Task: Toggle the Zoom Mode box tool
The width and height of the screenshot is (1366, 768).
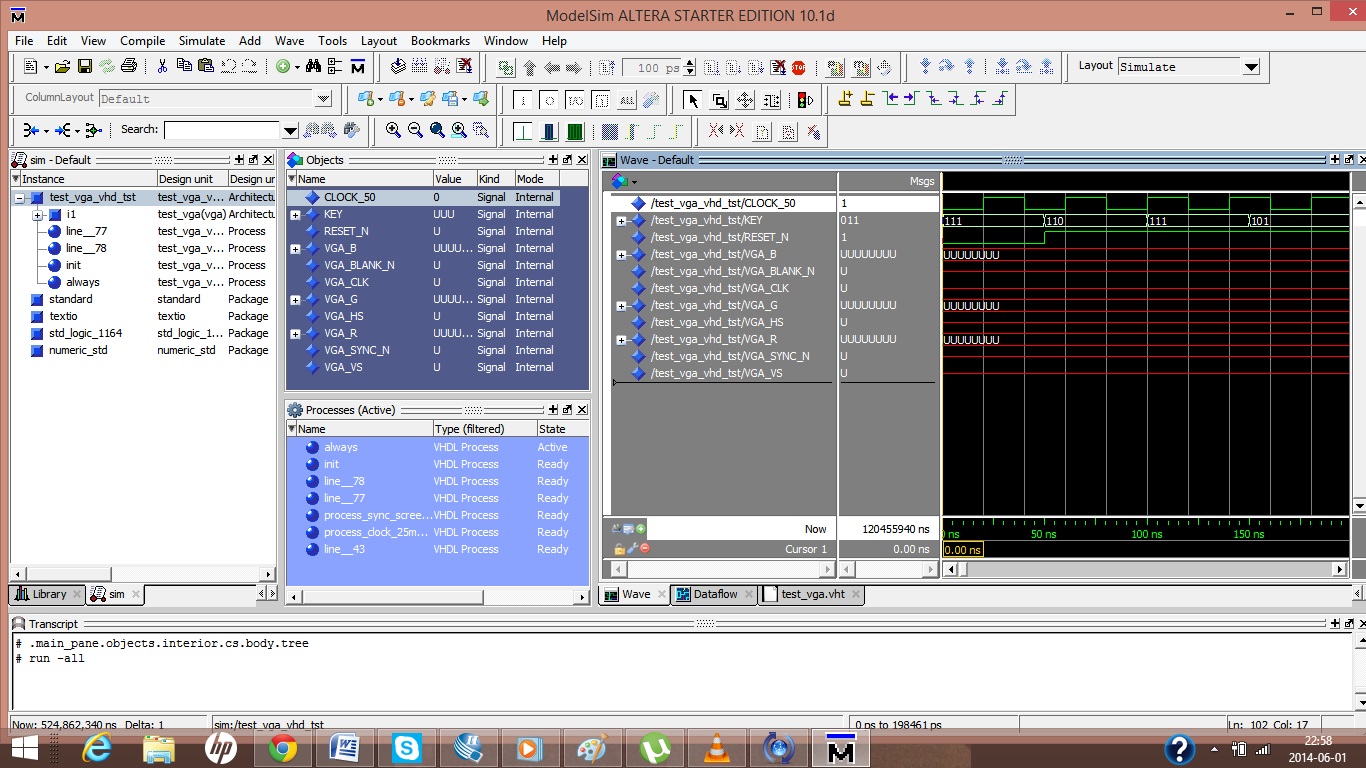Action: tap(719, 100)
